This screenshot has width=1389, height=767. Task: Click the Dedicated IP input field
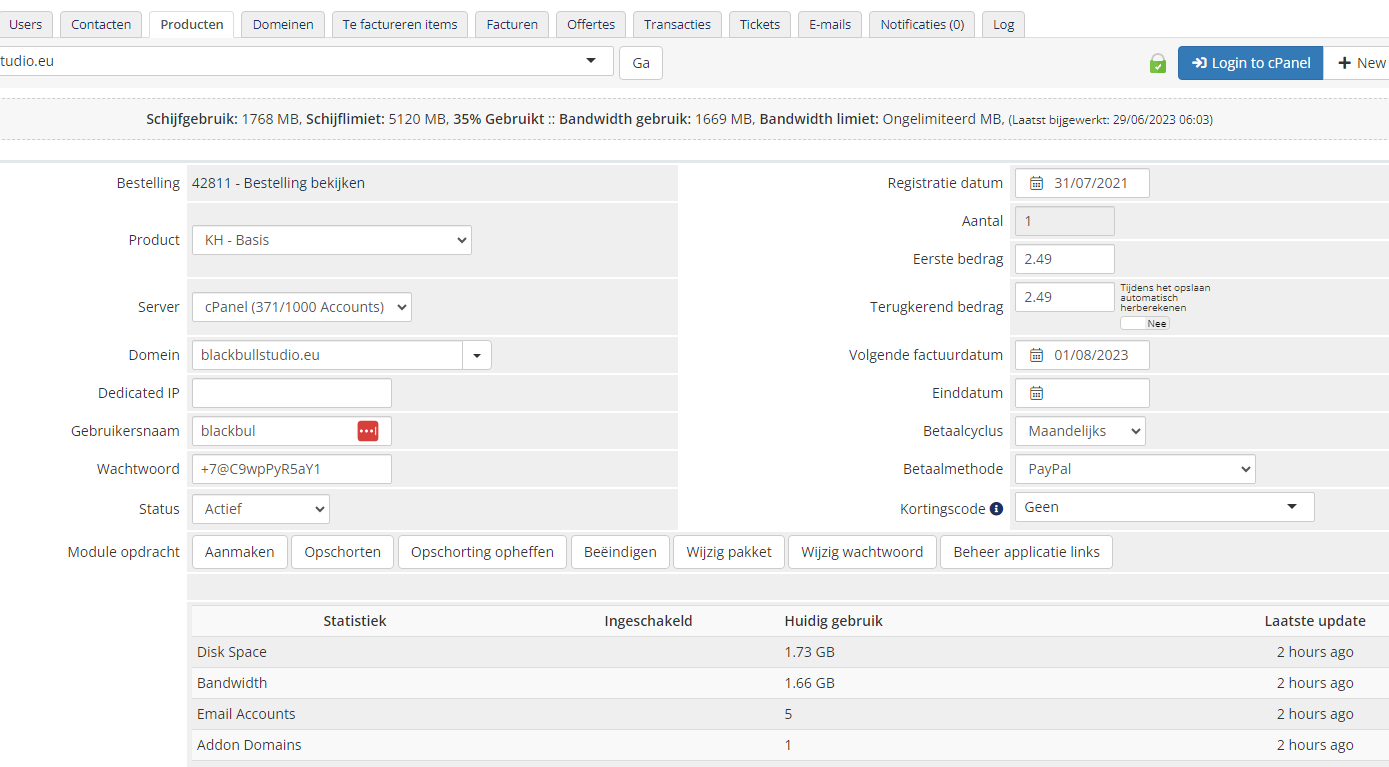click(291, 393)
